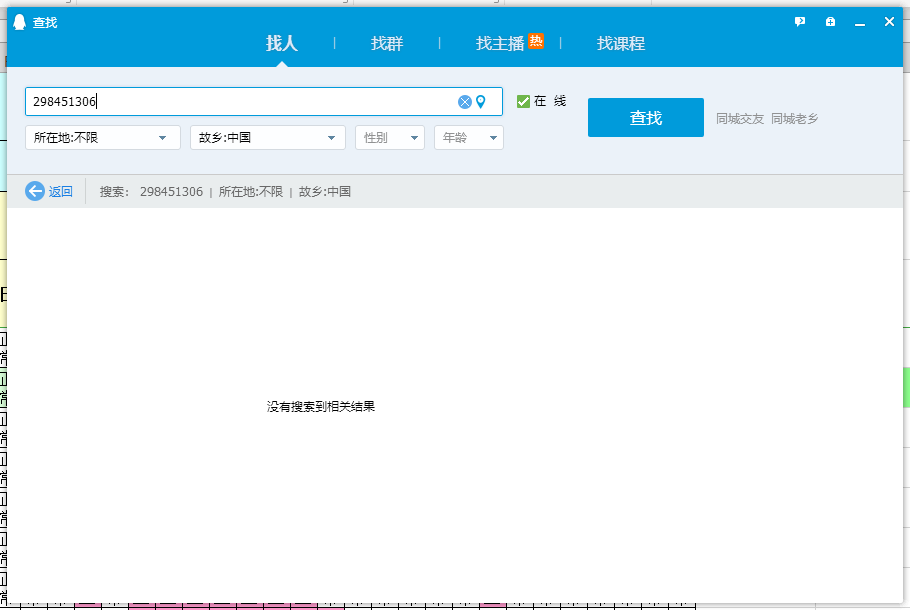Clear the search box with the X icon
Screen dimensions: 910x610
(x=464, y=102)
